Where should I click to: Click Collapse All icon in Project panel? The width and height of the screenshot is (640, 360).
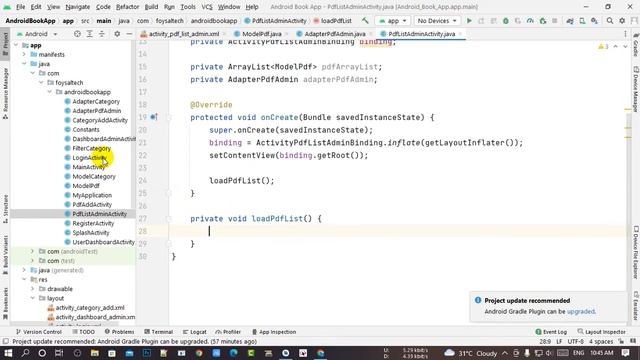(102, 34)
